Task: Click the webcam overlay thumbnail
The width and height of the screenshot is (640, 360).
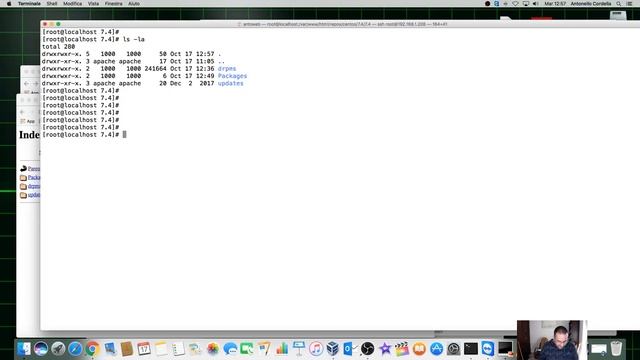Action: pyautogui.click(x=551, y=340)
